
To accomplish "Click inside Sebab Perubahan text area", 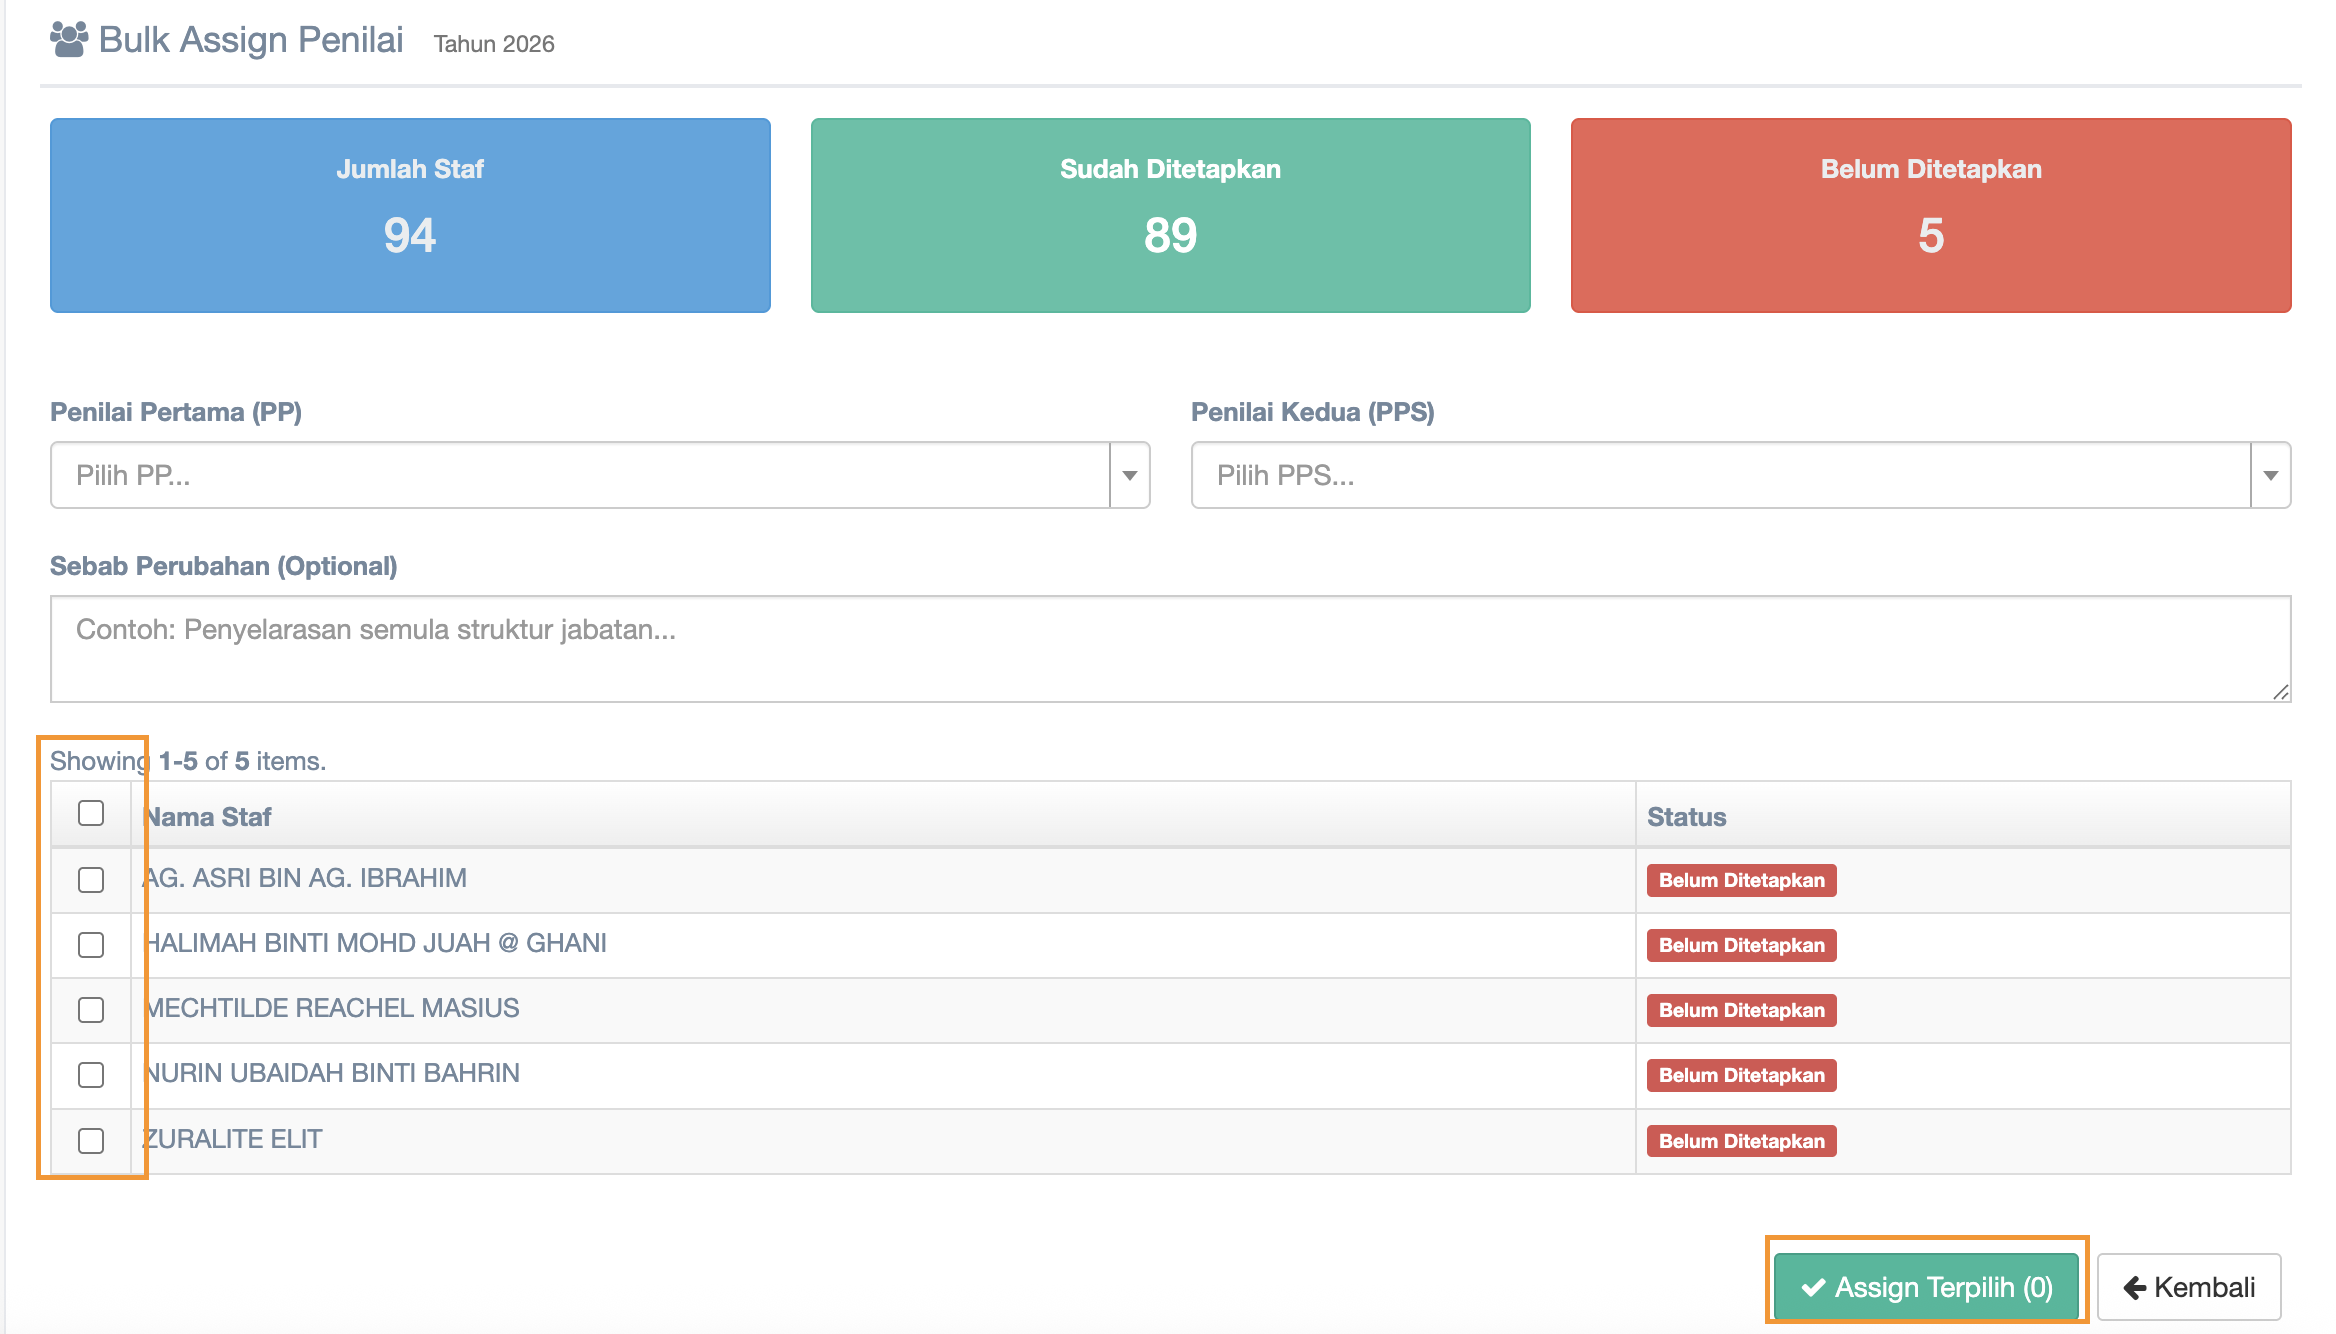I will 1170,650.
